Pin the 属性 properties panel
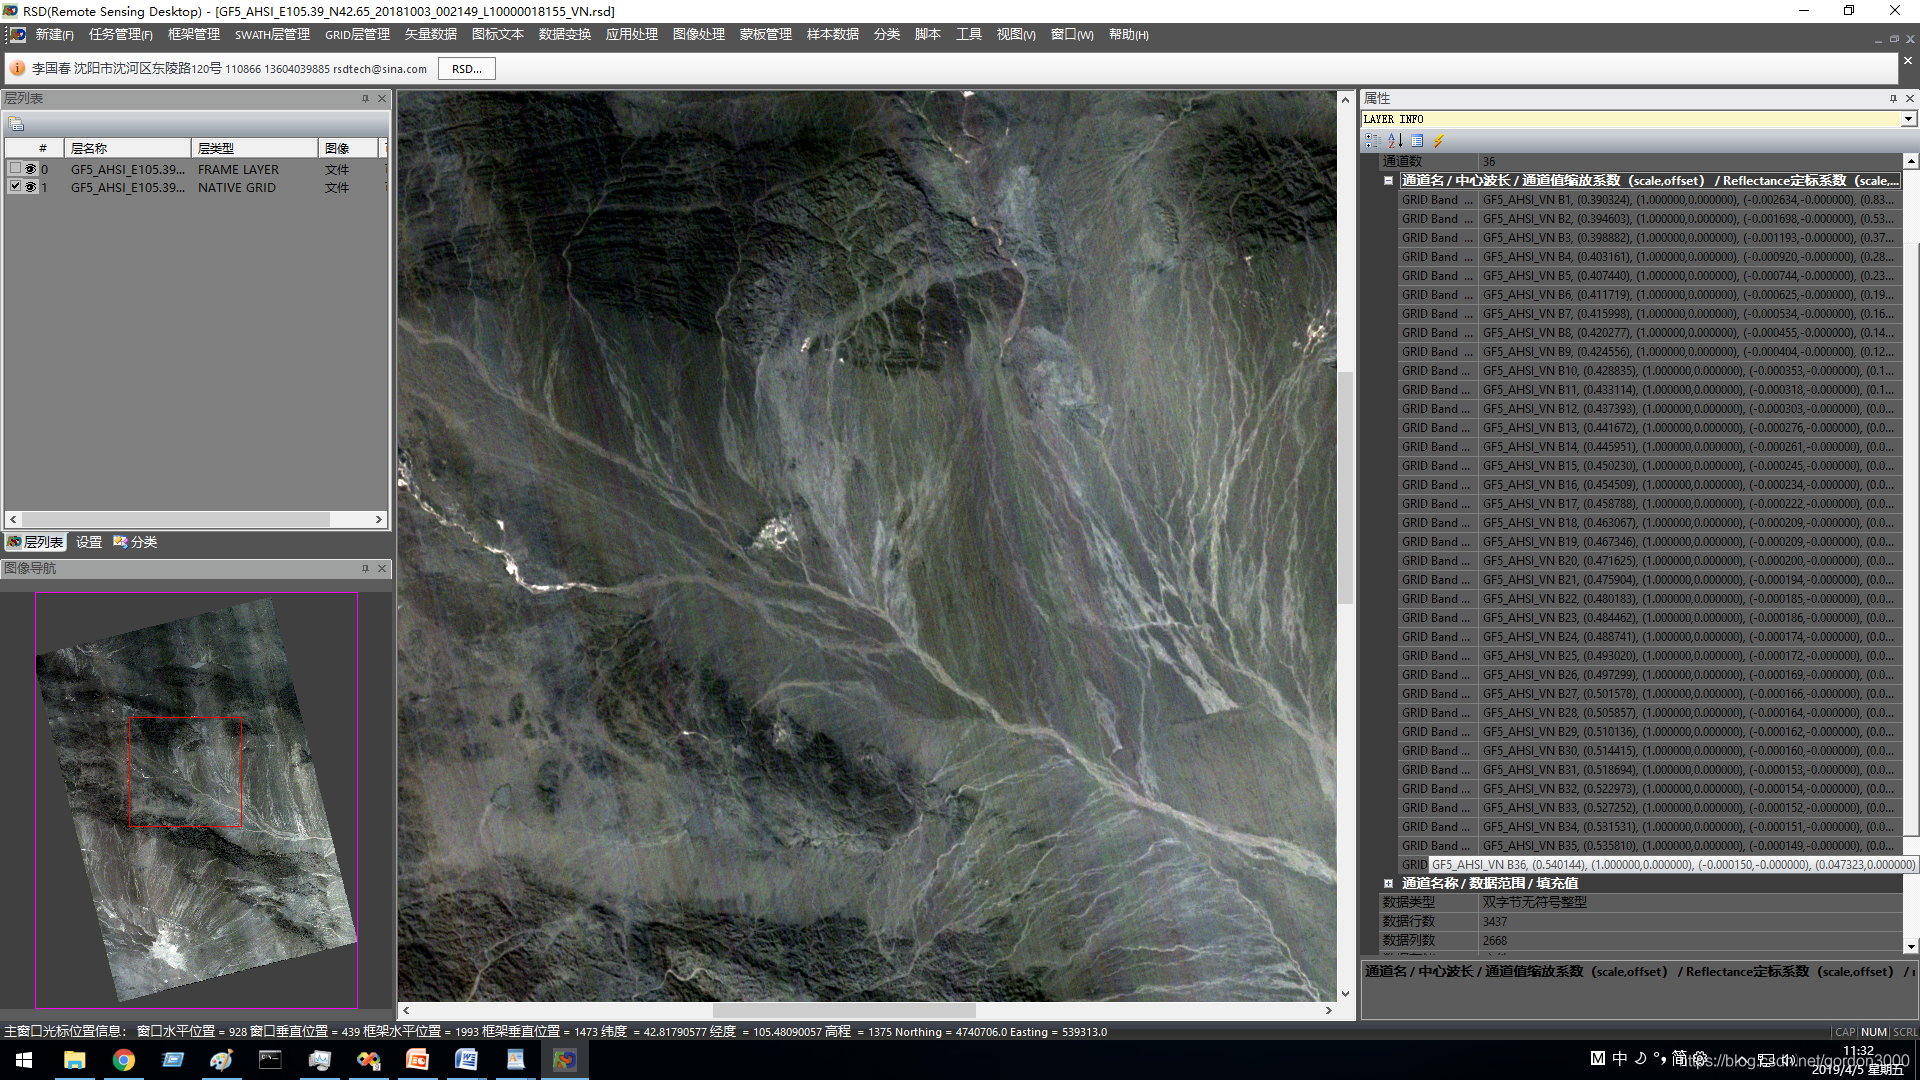This screenshot has width=1920, height=1080. [x=1893, y=98]
